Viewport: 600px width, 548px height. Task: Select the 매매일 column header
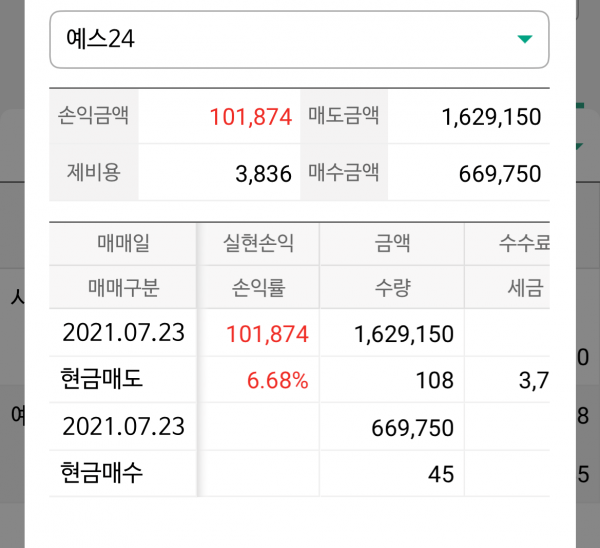tap(123, 243)
